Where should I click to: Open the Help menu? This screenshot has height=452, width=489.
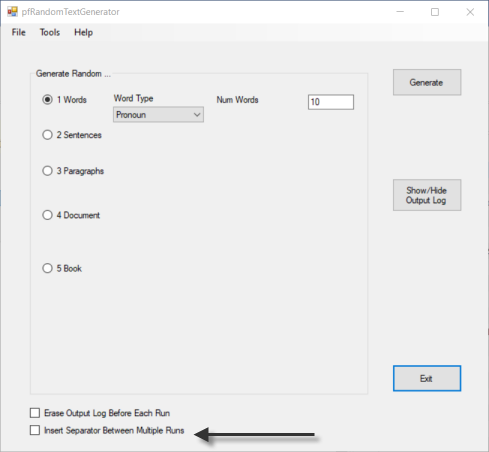tap(83, 32)
